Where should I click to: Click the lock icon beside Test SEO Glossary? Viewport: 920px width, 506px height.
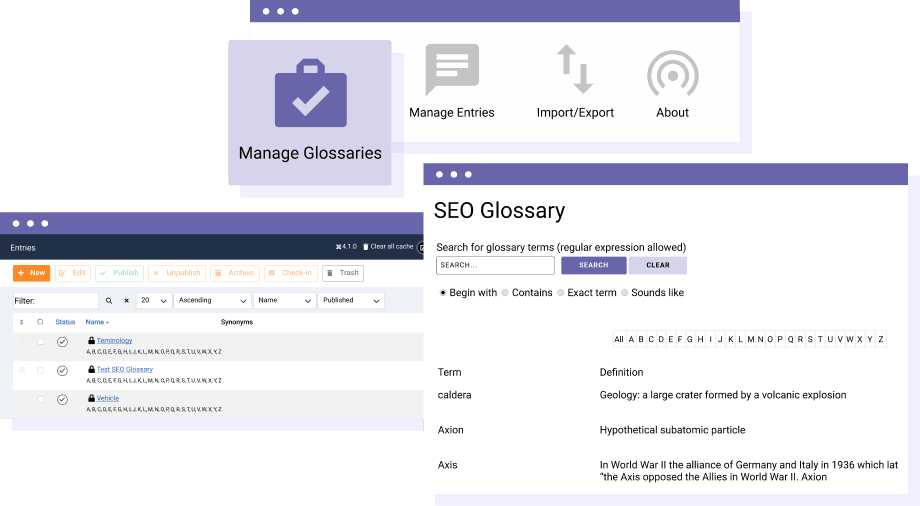coord(91,370)
